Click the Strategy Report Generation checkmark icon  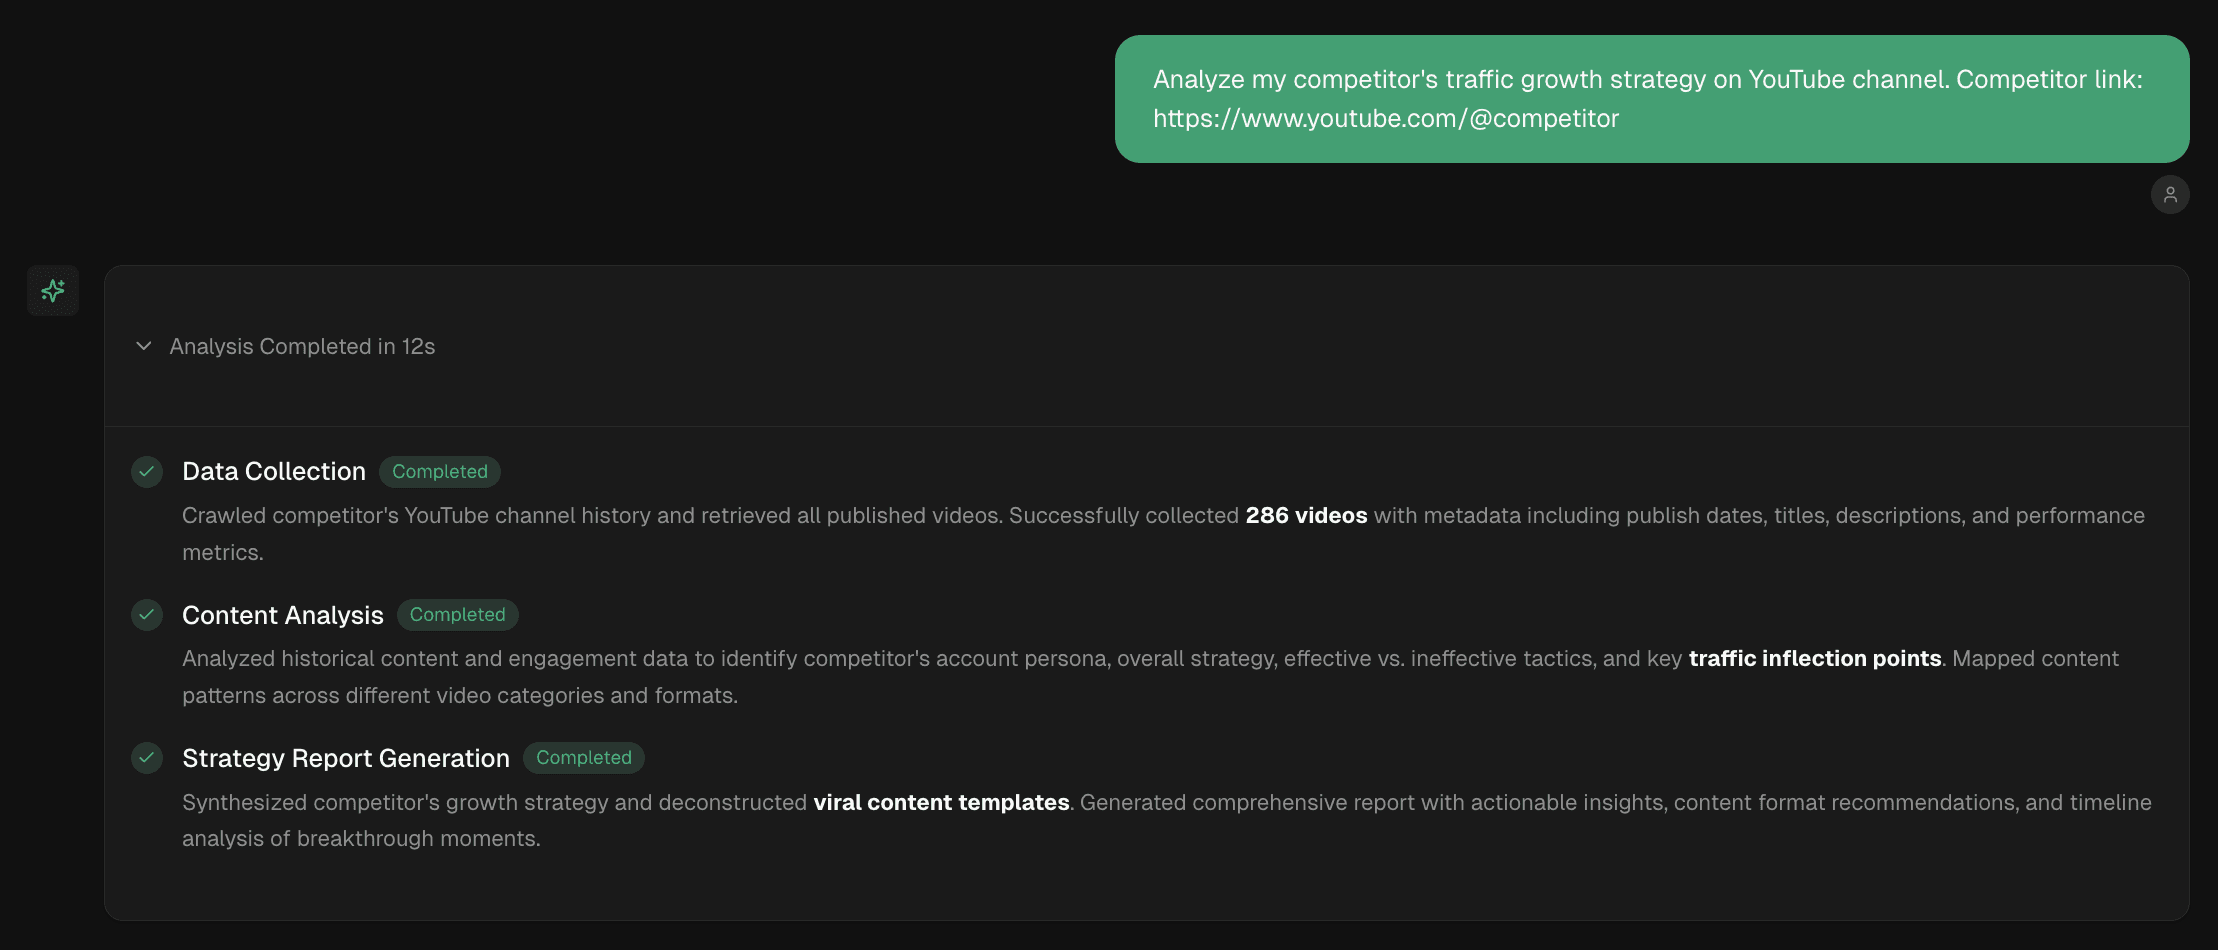tap(147, 758)
